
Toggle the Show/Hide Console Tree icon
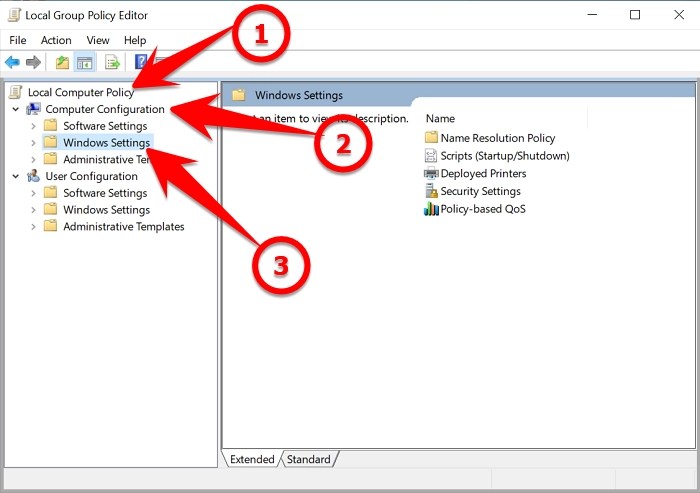[x=84, y=63]
